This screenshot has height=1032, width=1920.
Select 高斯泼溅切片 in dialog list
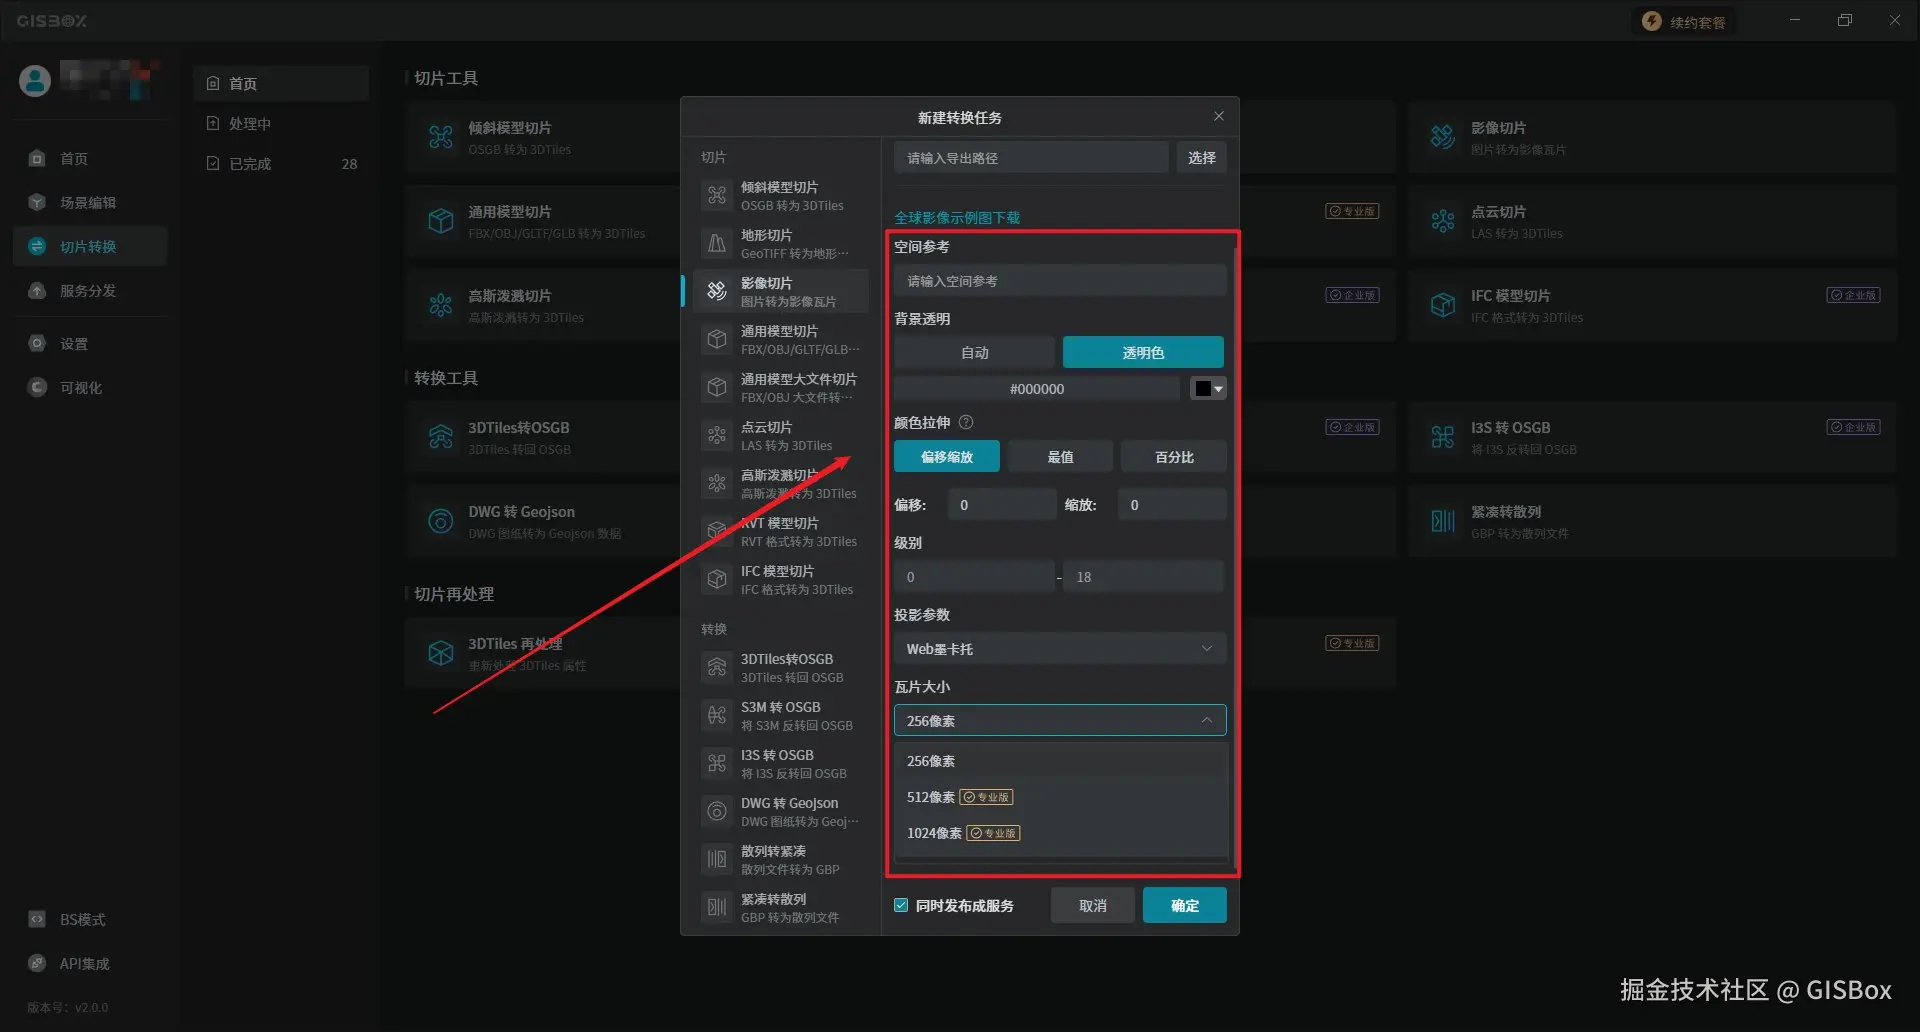[x=781, y=484]
